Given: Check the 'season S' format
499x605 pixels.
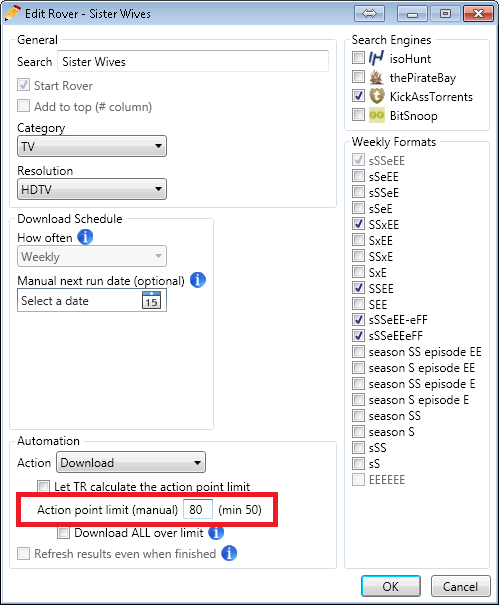Looking at the screenshot, I should pyautogui.click(x=358, y=431).
